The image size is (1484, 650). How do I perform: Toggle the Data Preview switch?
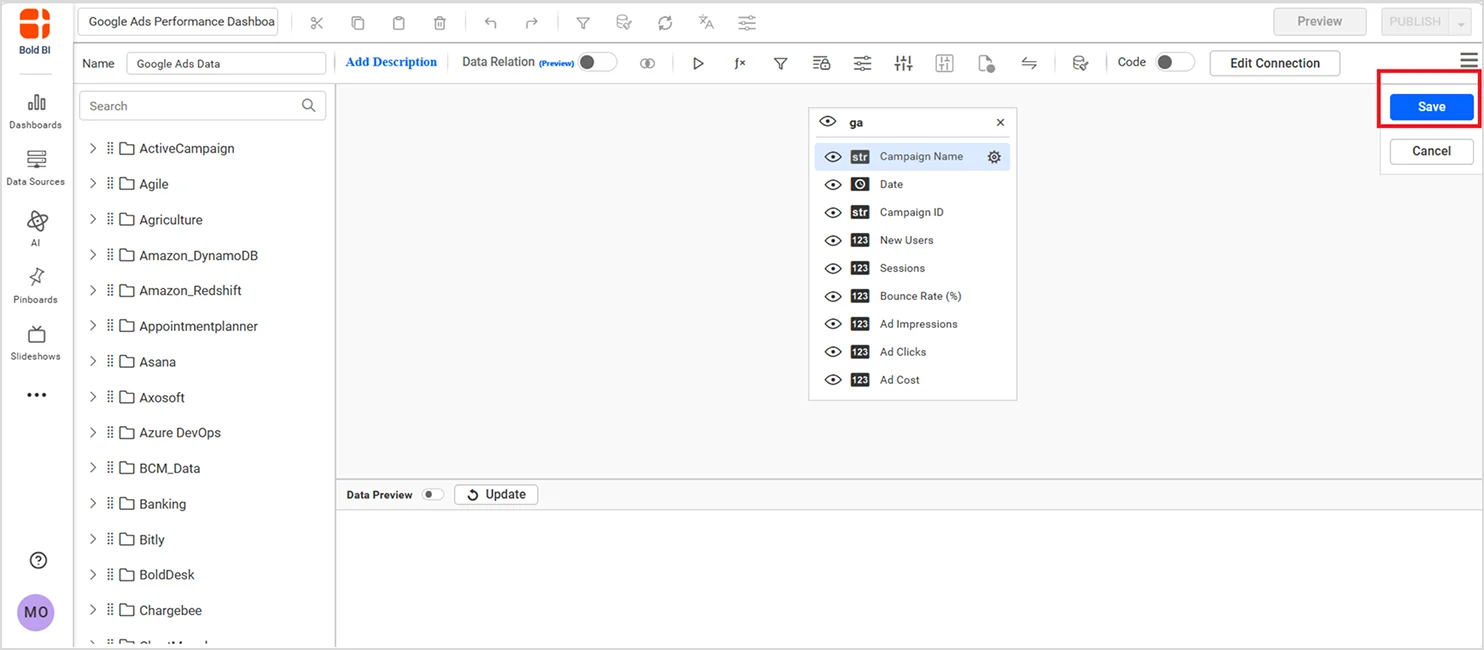432,494
